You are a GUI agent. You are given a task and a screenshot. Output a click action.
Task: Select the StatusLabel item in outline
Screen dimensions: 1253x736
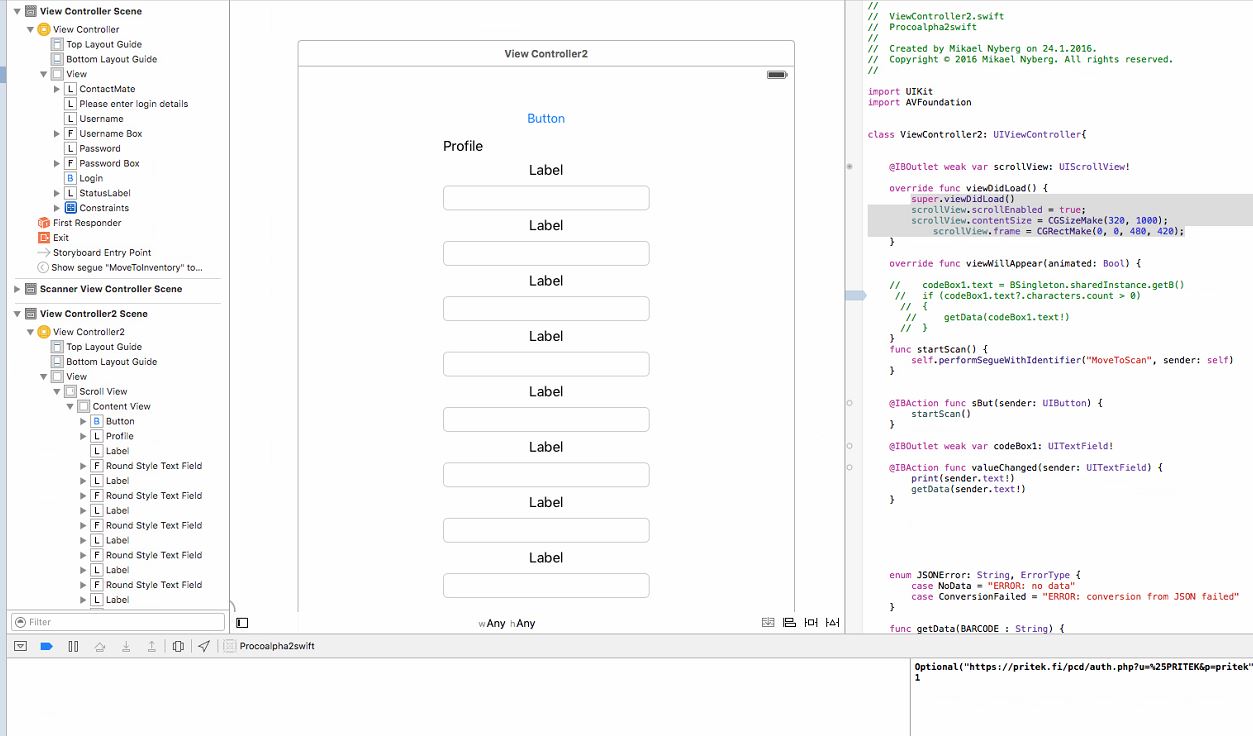[x=105, y=193]
